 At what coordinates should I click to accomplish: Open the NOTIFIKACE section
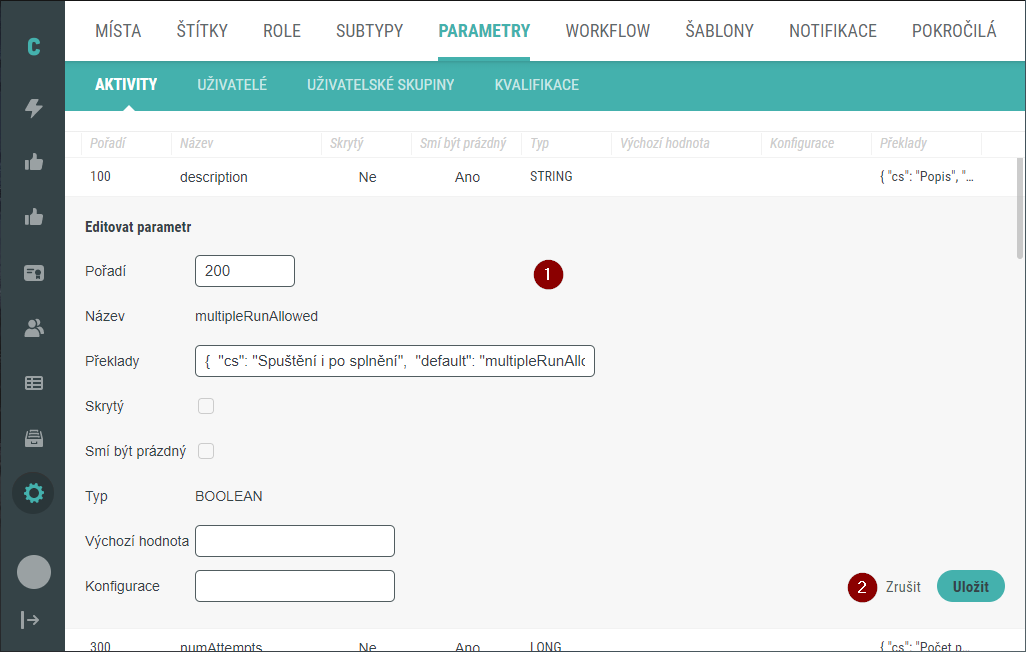click(x=832, y=31)
